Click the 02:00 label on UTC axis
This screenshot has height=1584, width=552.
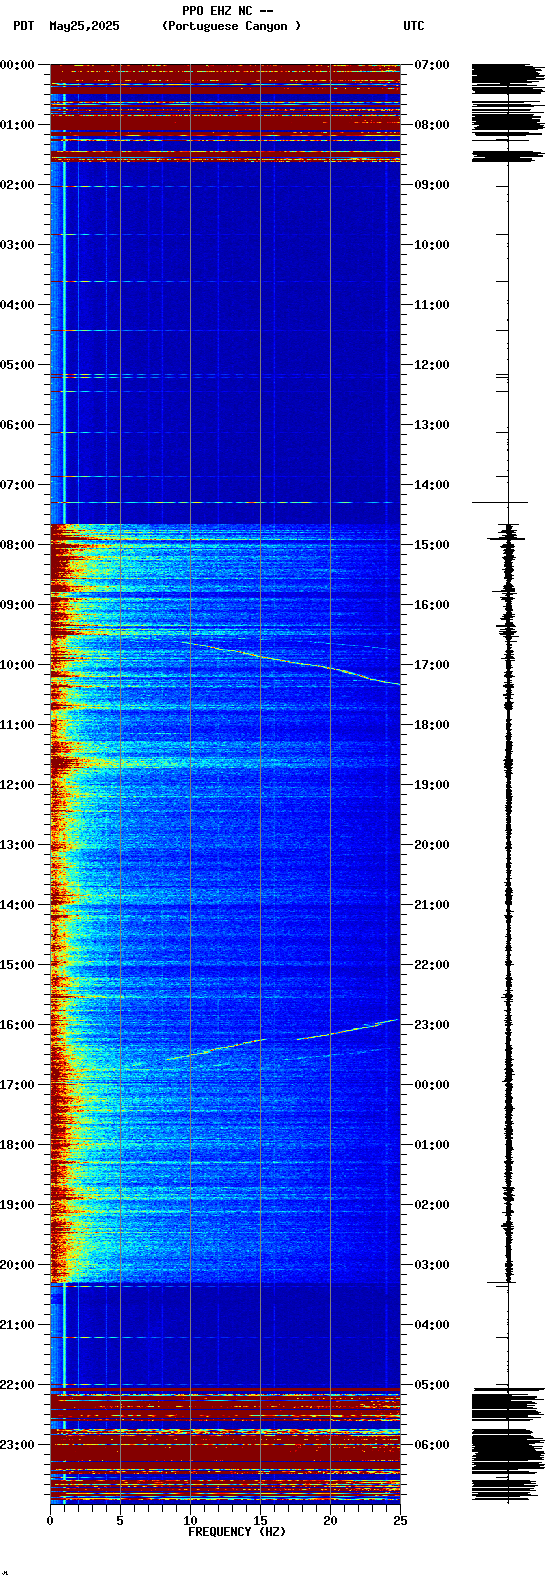tap(432, 1205)
